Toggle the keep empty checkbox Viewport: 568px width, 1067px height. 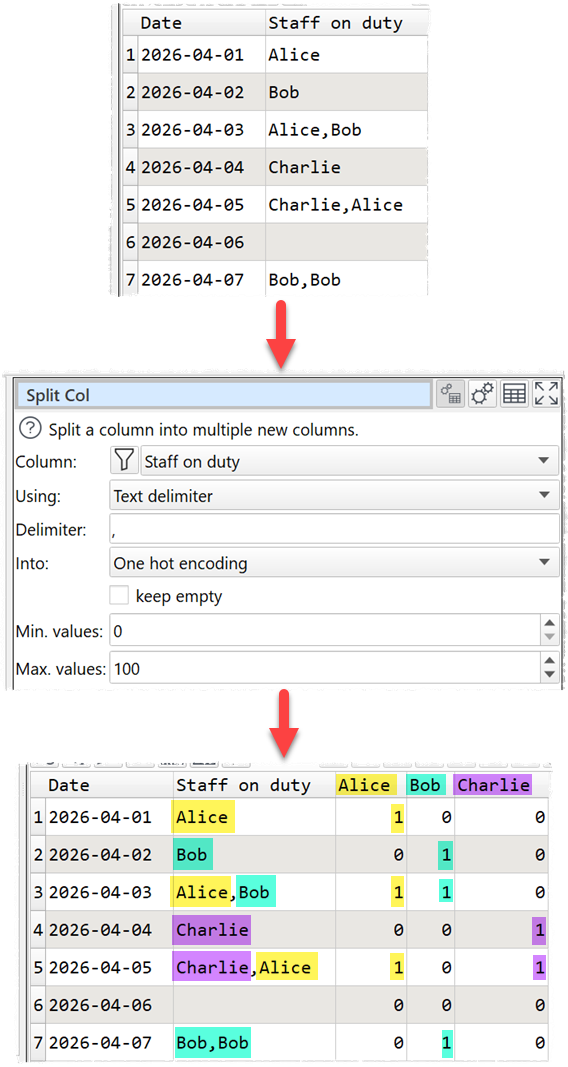[120, 597]
